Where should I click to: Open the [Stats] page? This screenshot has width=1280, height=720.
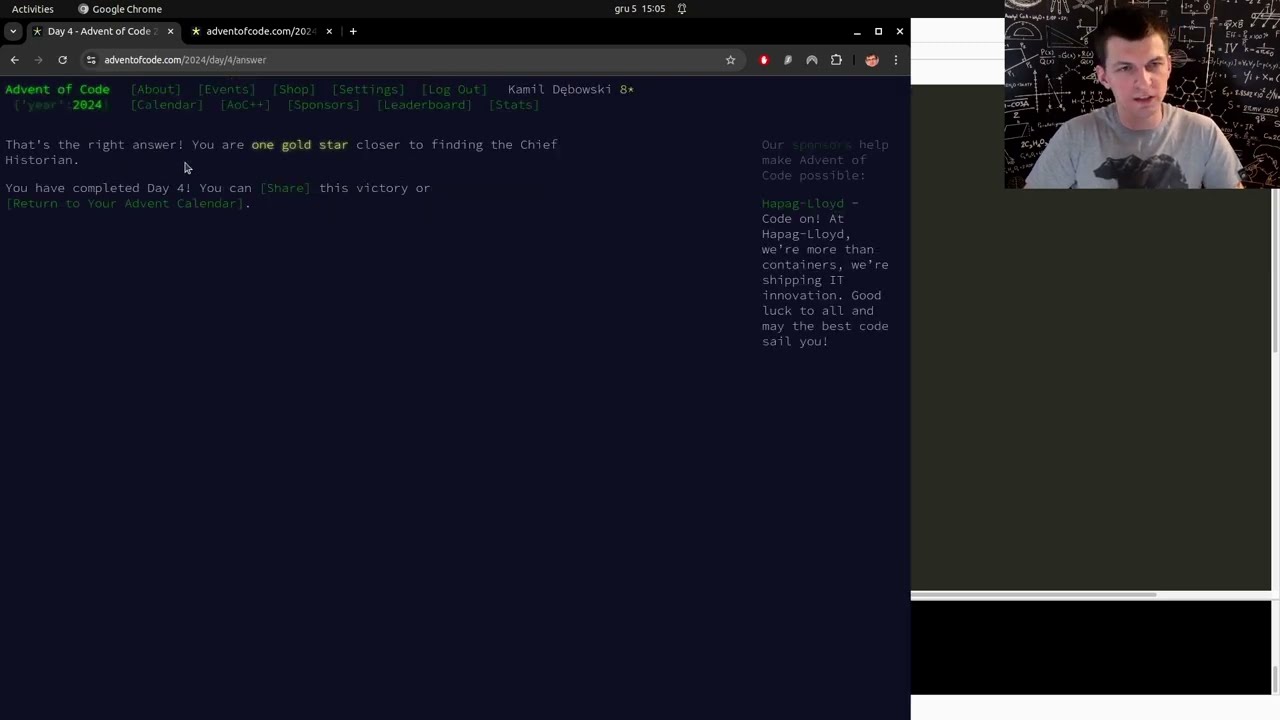pyautogui.click(x=514, y=105)
